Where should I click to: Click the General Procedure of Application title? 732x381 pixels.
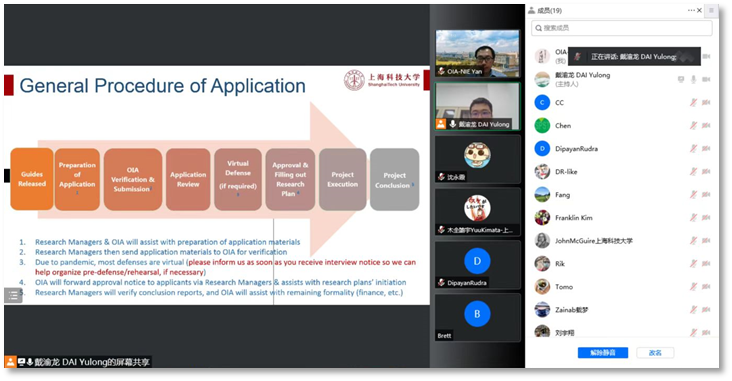[162, 86]
